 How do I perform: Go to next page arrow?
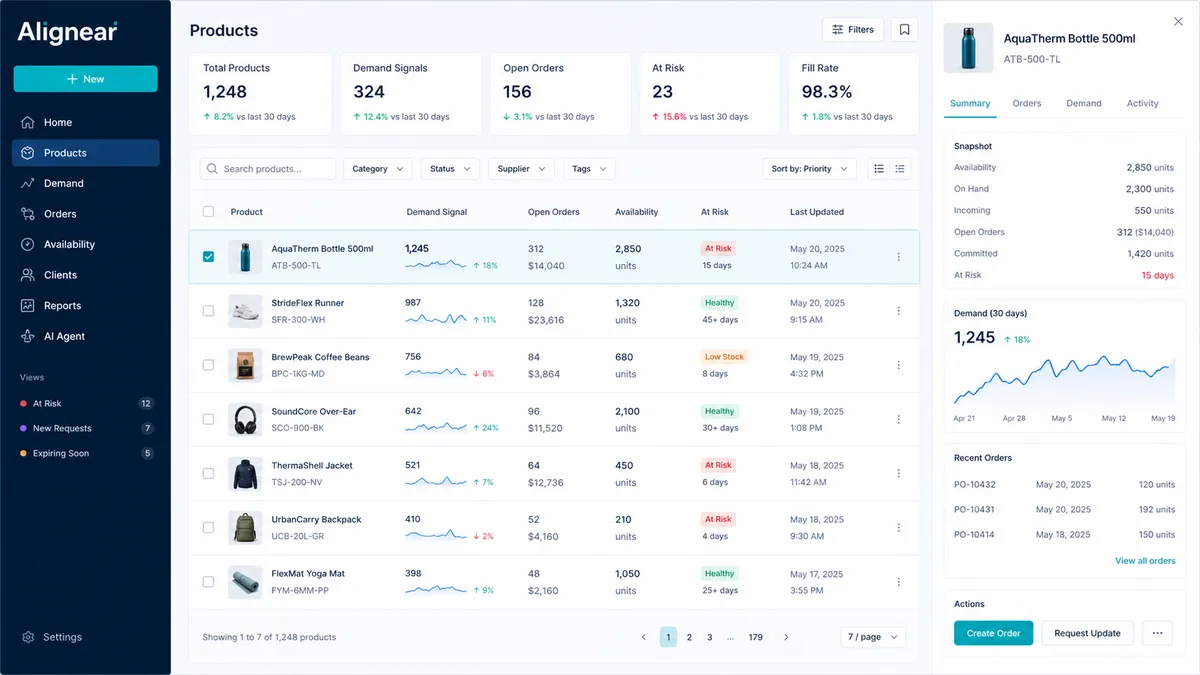786,637
